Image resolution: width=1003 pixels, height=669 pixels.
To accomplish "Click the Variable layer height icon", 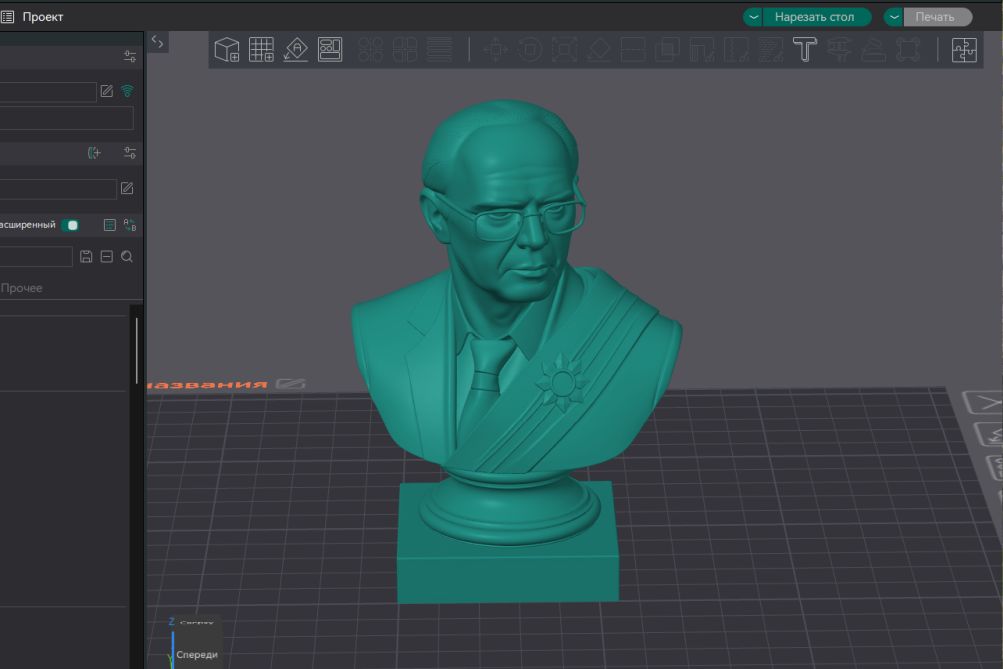I will tap(439, 49).
